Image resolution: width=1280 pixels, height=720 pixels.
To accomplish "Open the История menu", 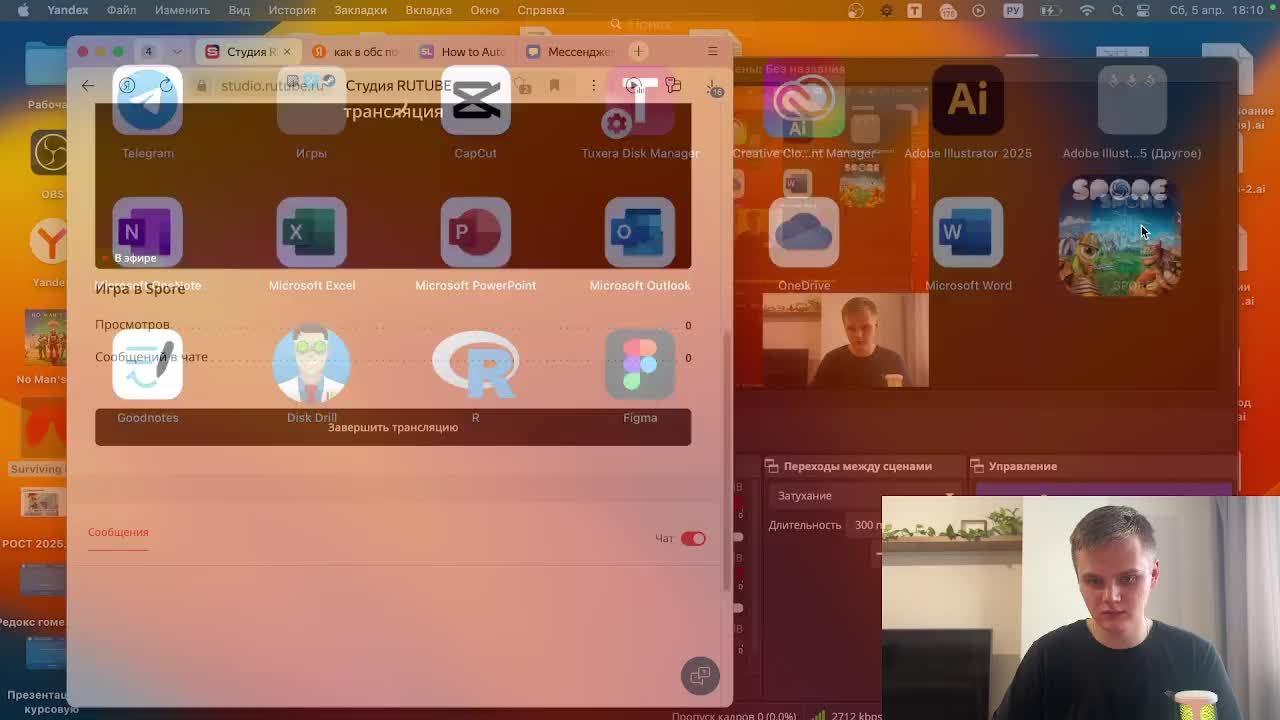I will 292,10.
